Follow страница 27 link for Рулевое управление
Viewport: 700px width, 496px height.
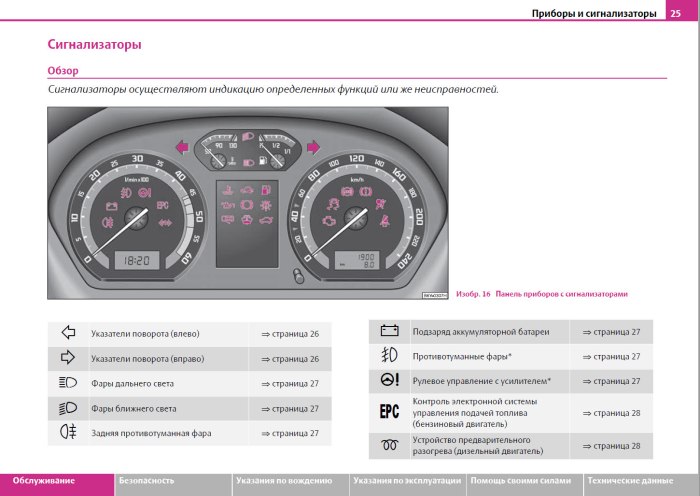coord(611,381)
